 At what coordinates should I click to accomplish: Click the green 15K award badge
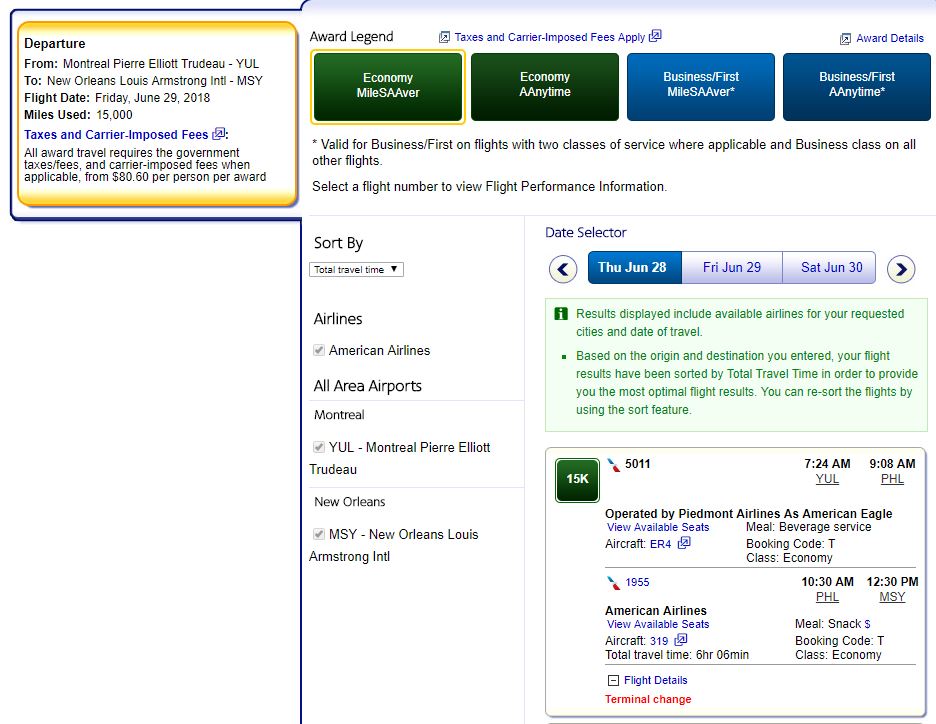coord(577,479)
